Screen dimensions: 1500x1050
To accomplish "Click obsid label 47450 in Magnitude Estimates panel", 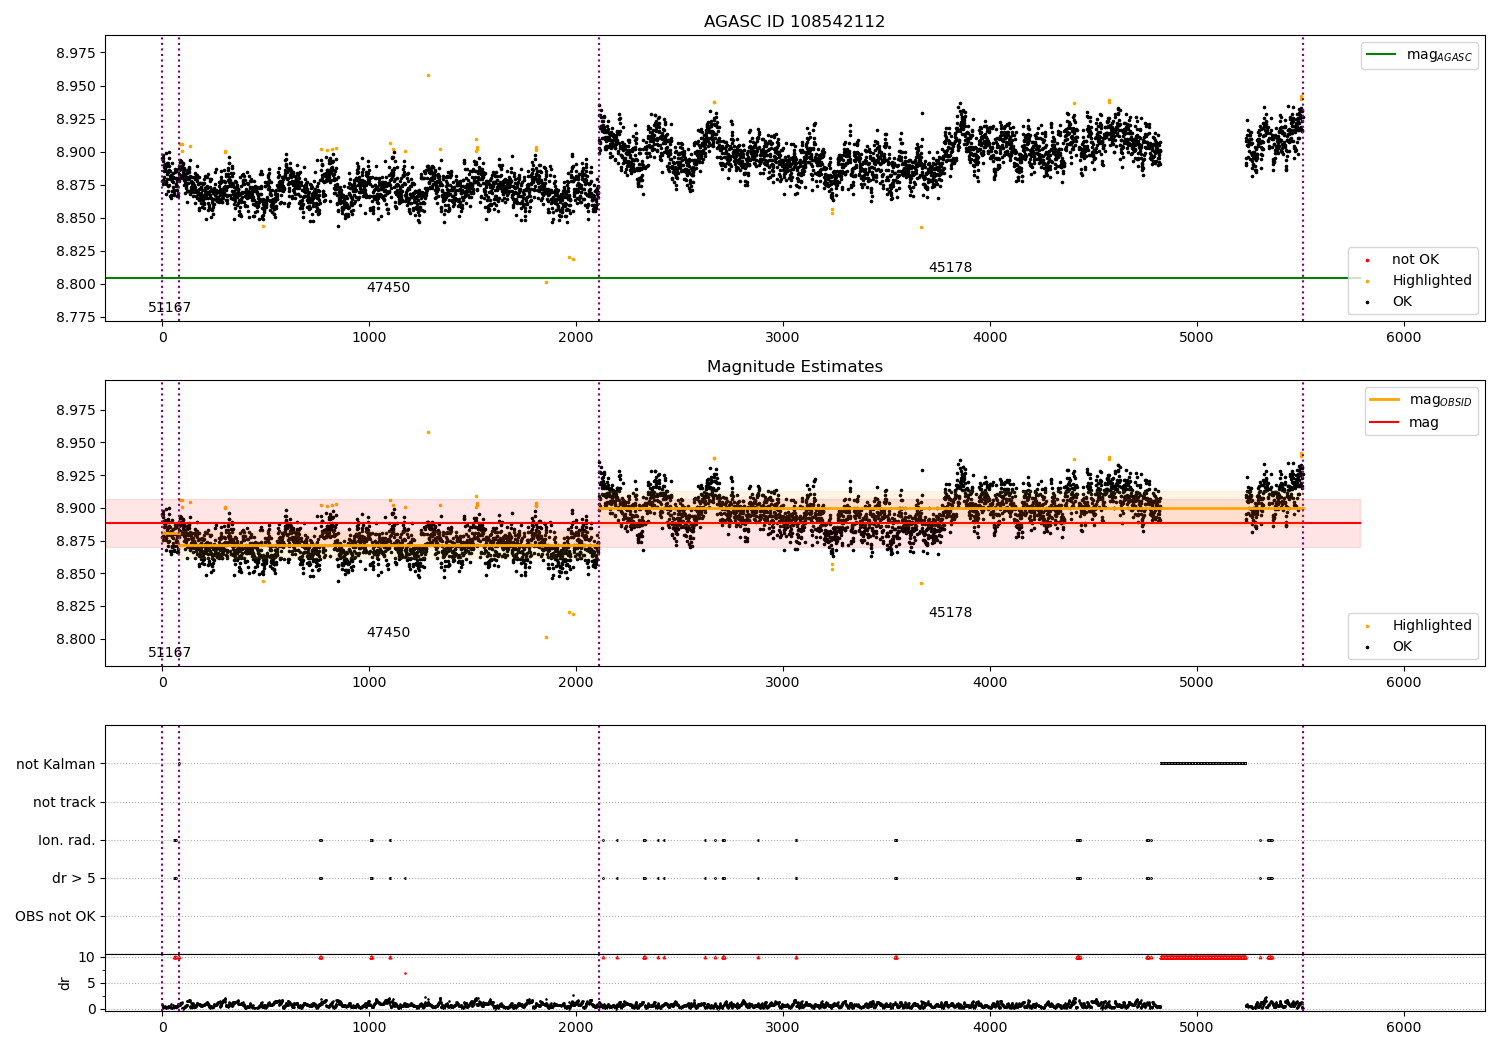I will tap(388, 633).
